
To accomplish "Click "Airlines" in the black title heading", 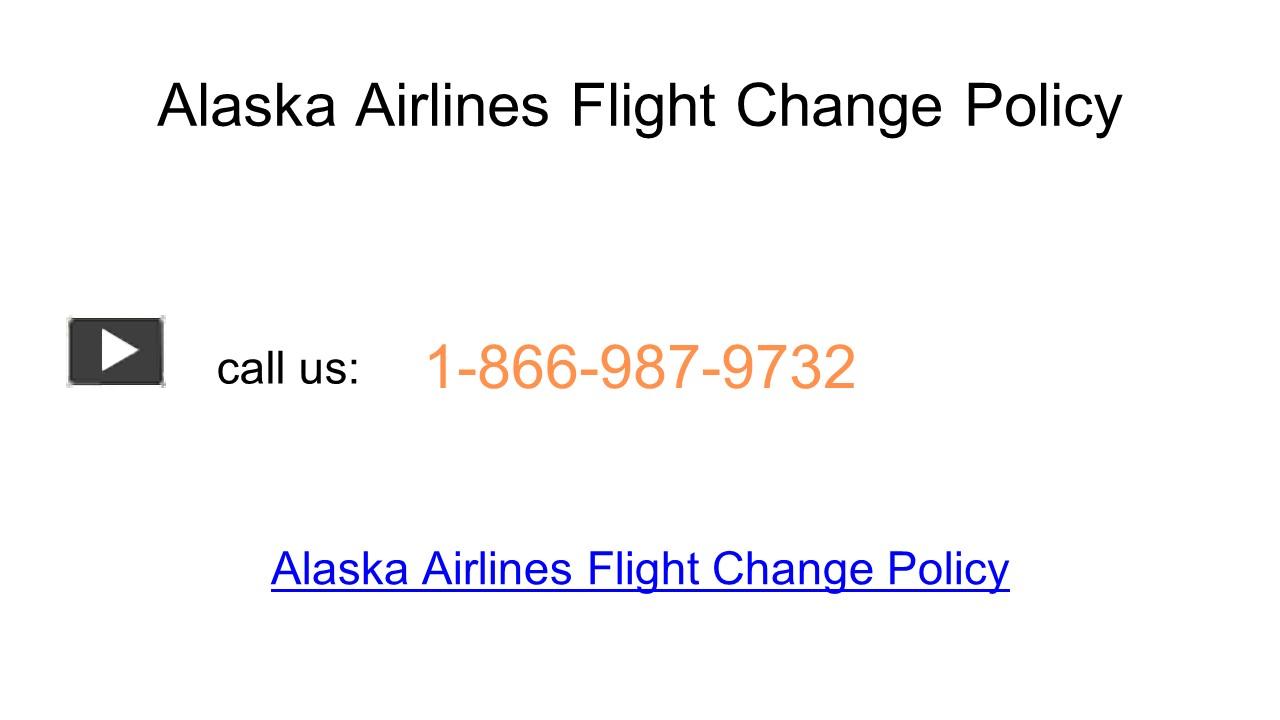I will [452, 106].
